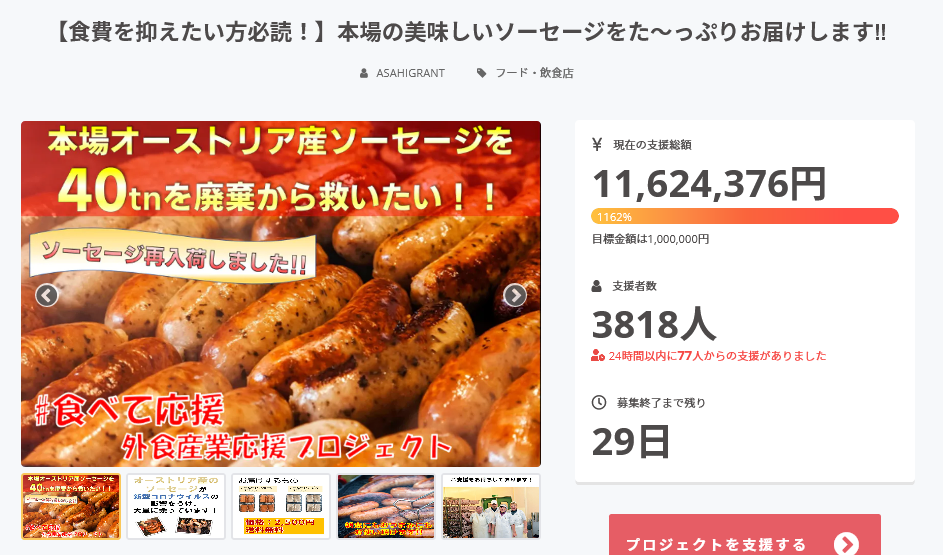
Task: Click the next slide arrow on carousel
Action: (515, 295)
